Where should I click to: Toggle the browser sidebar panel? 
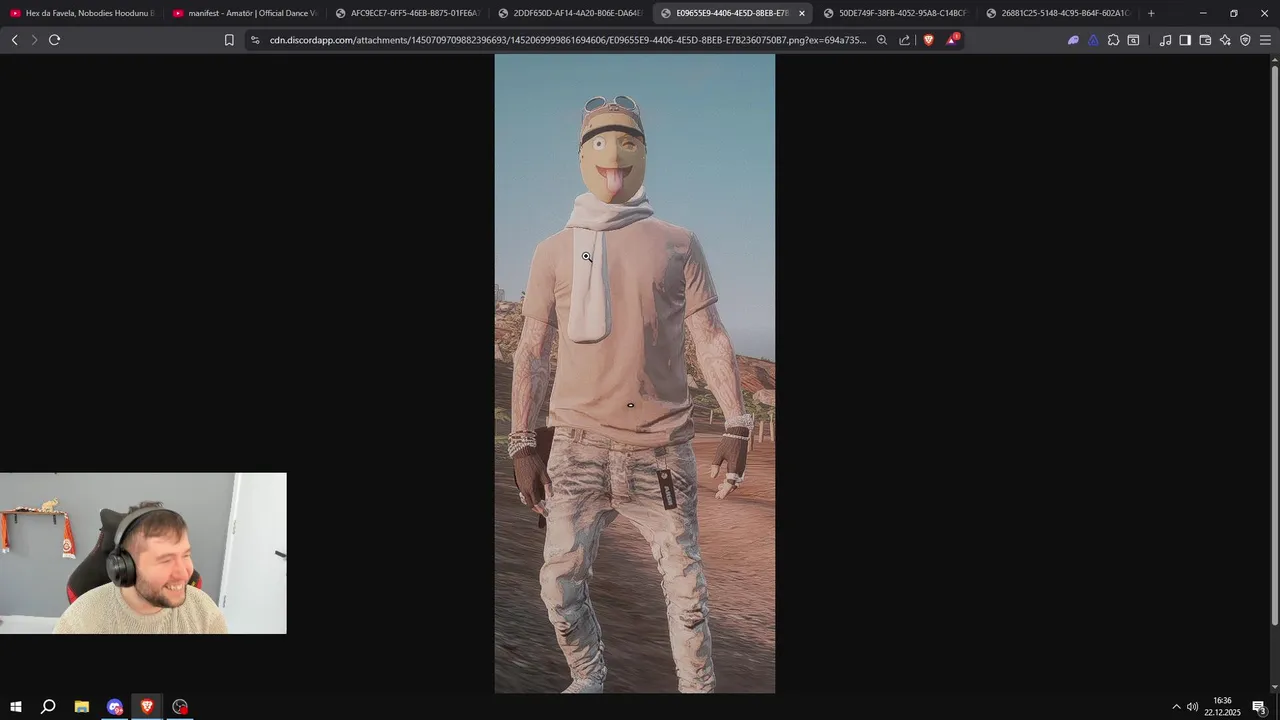[1185, 40]
